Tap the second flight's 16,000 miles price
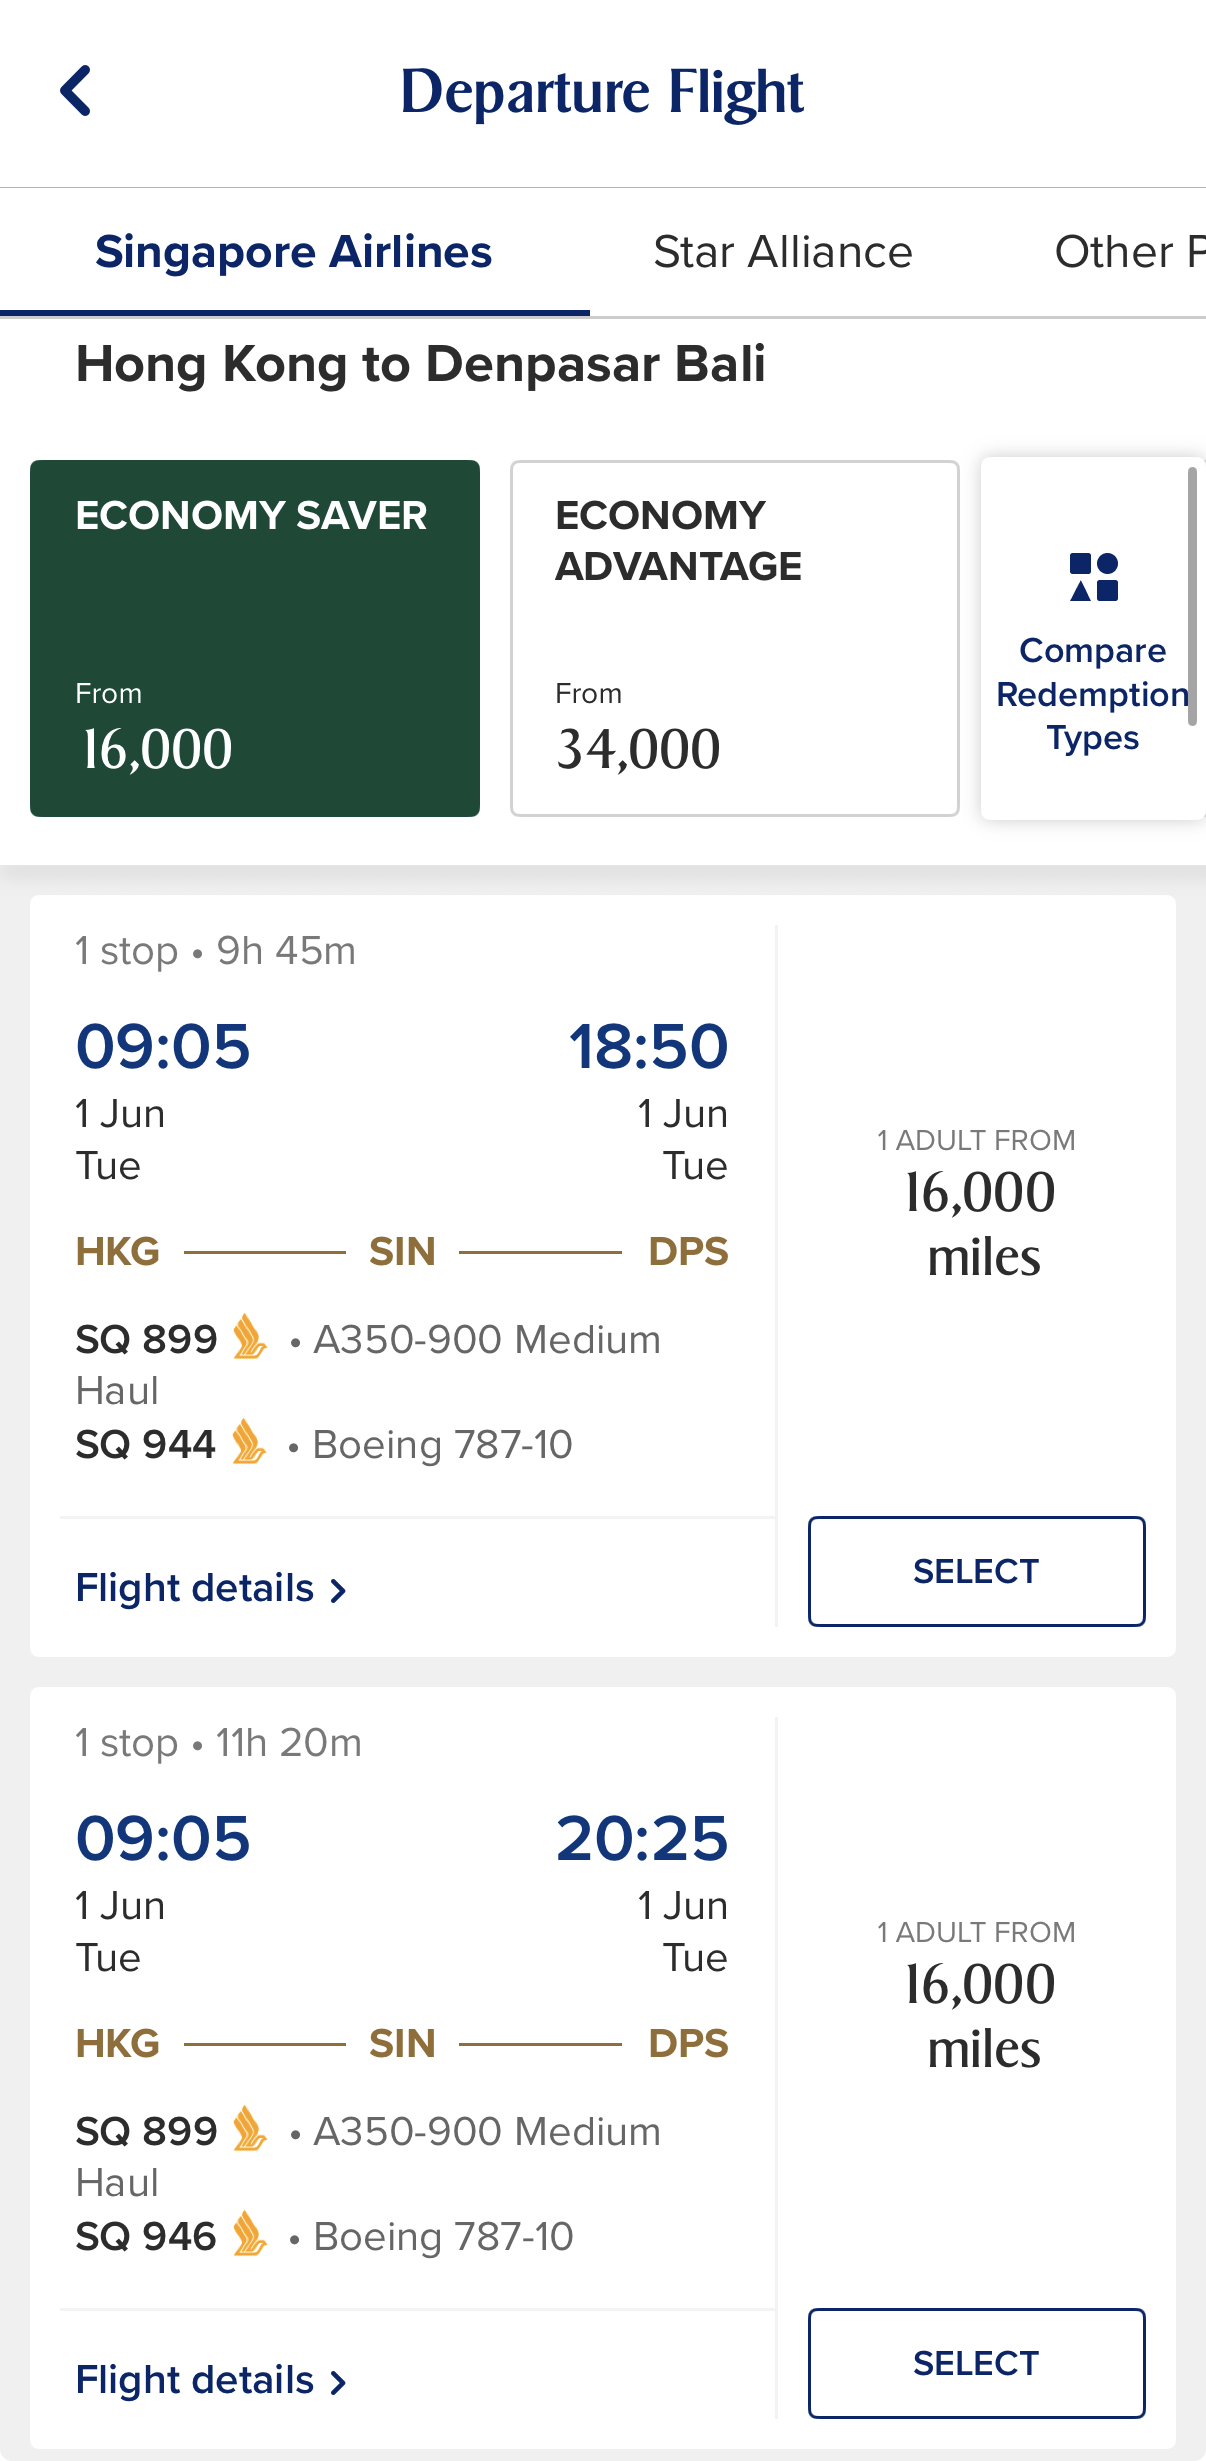The height and width of the screenshot is (2461, 1206). tap(980, 2016)
